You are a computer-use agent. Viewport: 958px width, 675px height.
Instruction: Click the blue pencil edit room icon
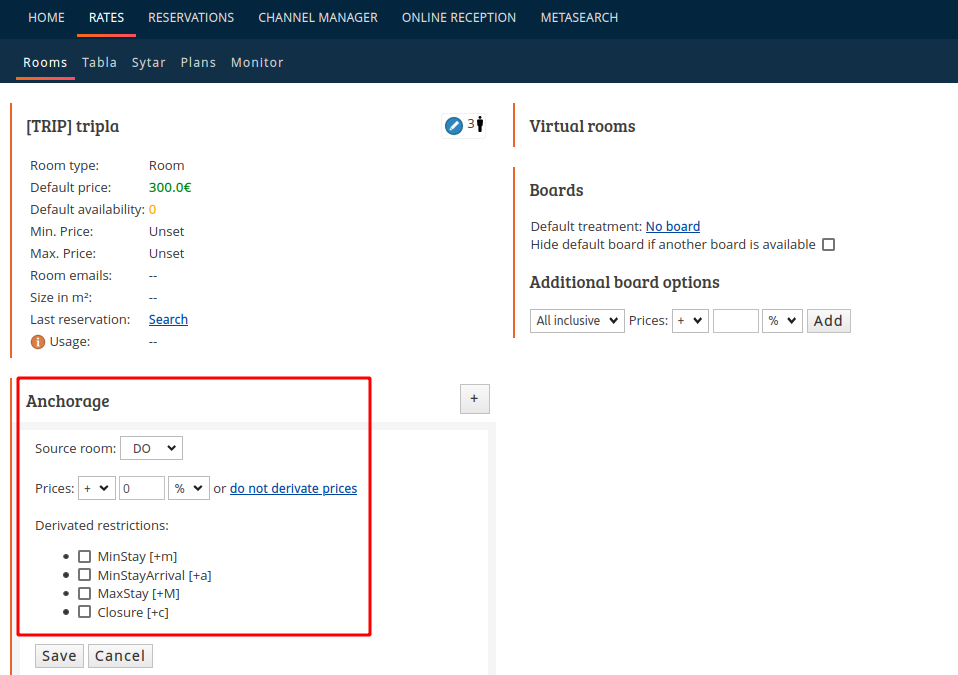pos(453,126)
